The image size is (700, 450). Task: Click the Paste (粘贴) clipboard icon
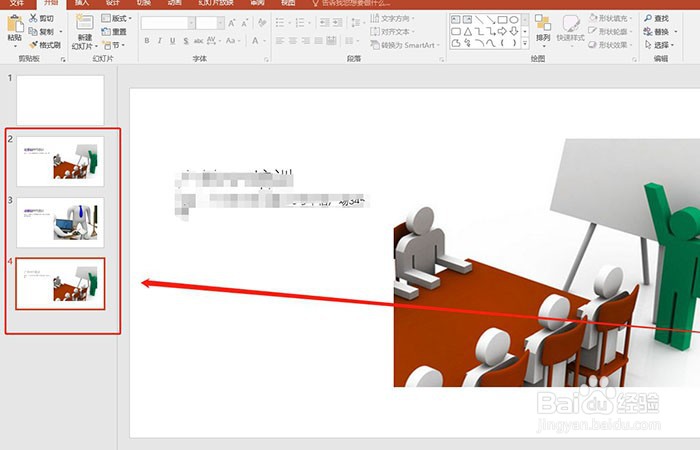15,23
